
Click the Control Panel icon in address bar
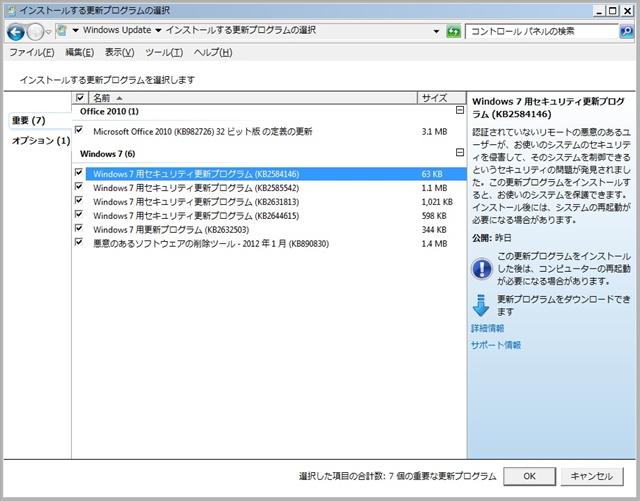click(x=62, y=30)
